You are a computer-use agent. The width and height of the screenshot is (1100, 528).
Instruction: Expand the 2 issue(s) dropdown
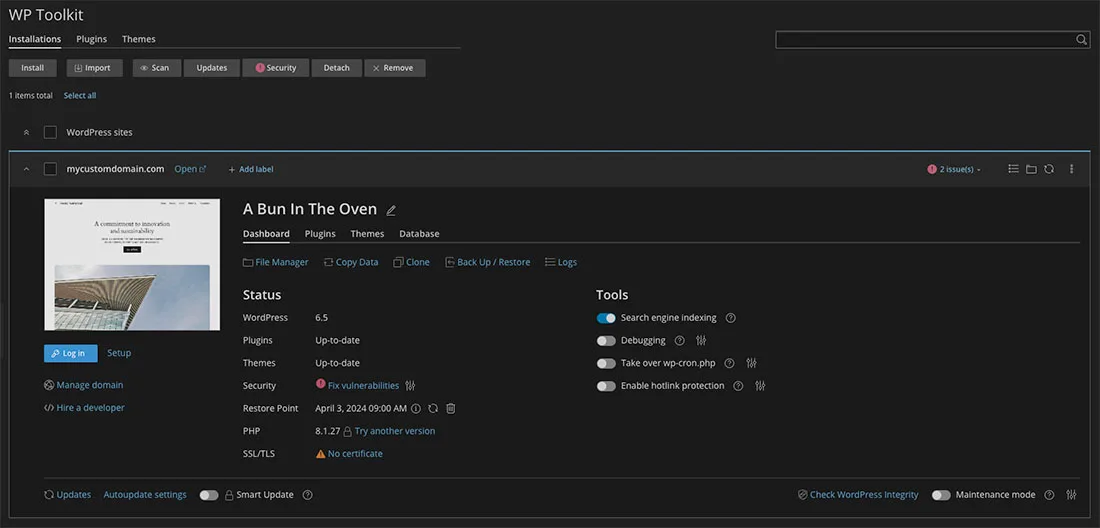click(955, 169)
